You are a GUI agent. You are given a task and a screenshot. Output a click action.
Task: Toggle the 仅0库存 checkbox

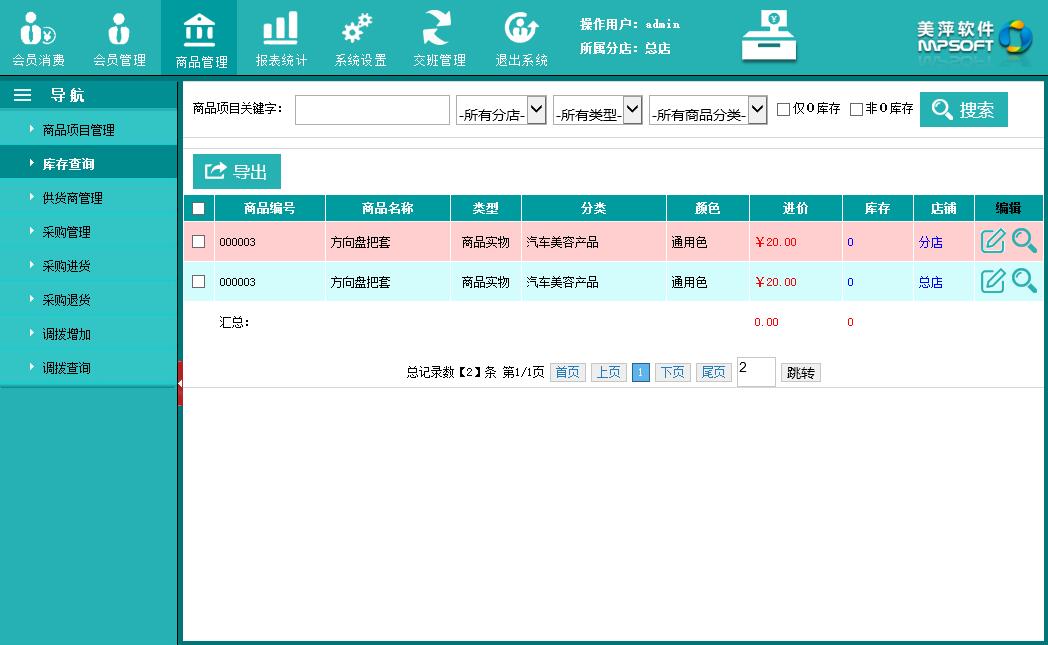click(784, 109)
